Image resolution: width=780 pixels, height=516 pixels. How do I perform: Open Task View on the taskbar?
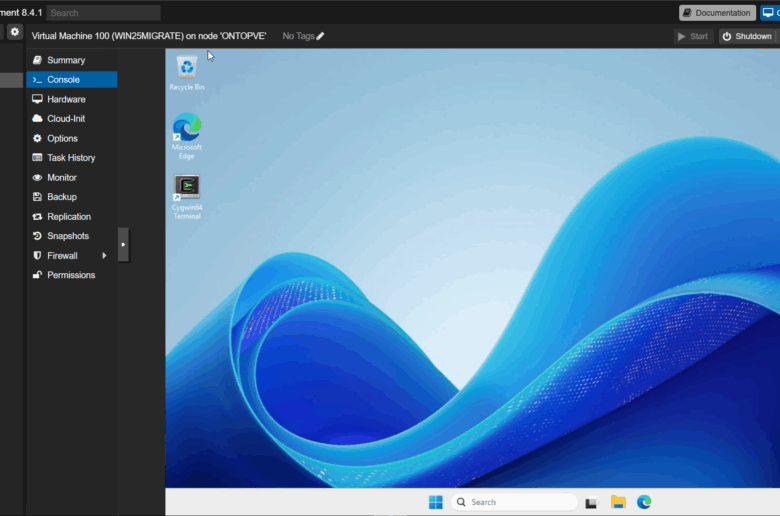[x=591, y=503]
